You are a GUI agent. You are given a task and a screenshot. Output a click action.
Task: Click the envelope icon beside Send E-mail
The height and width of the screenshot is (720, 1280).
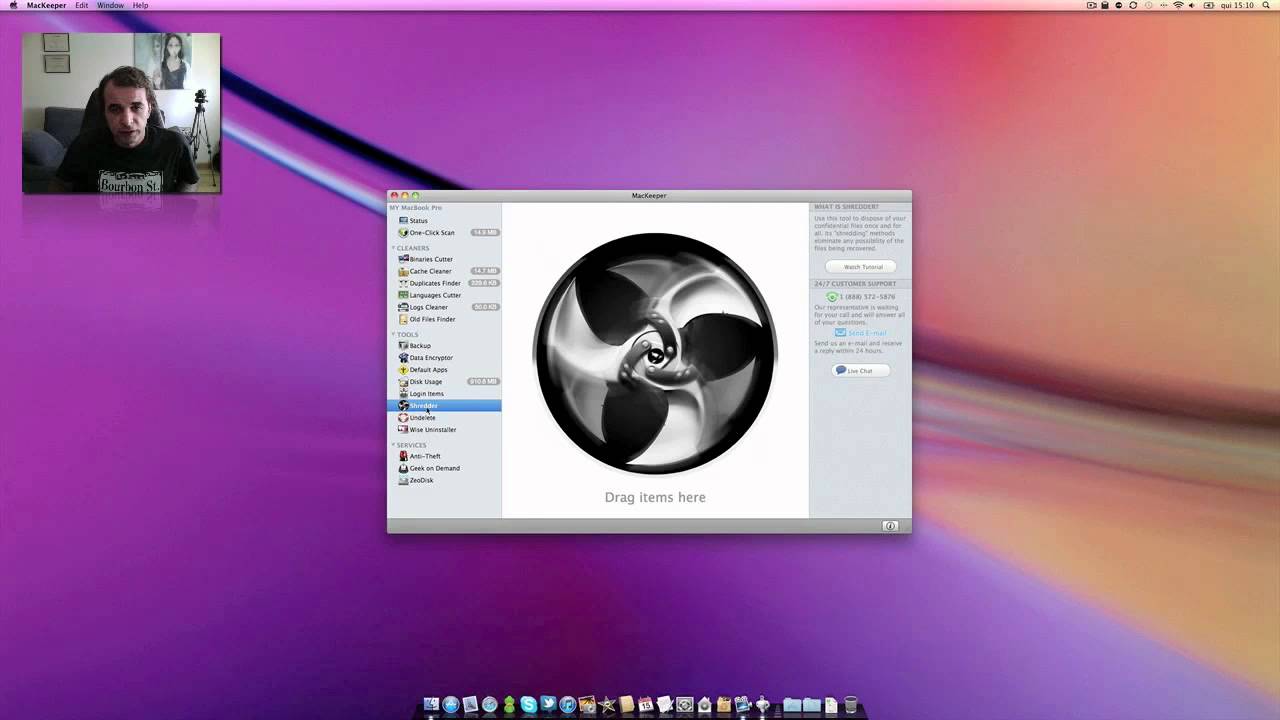point(840,333)
